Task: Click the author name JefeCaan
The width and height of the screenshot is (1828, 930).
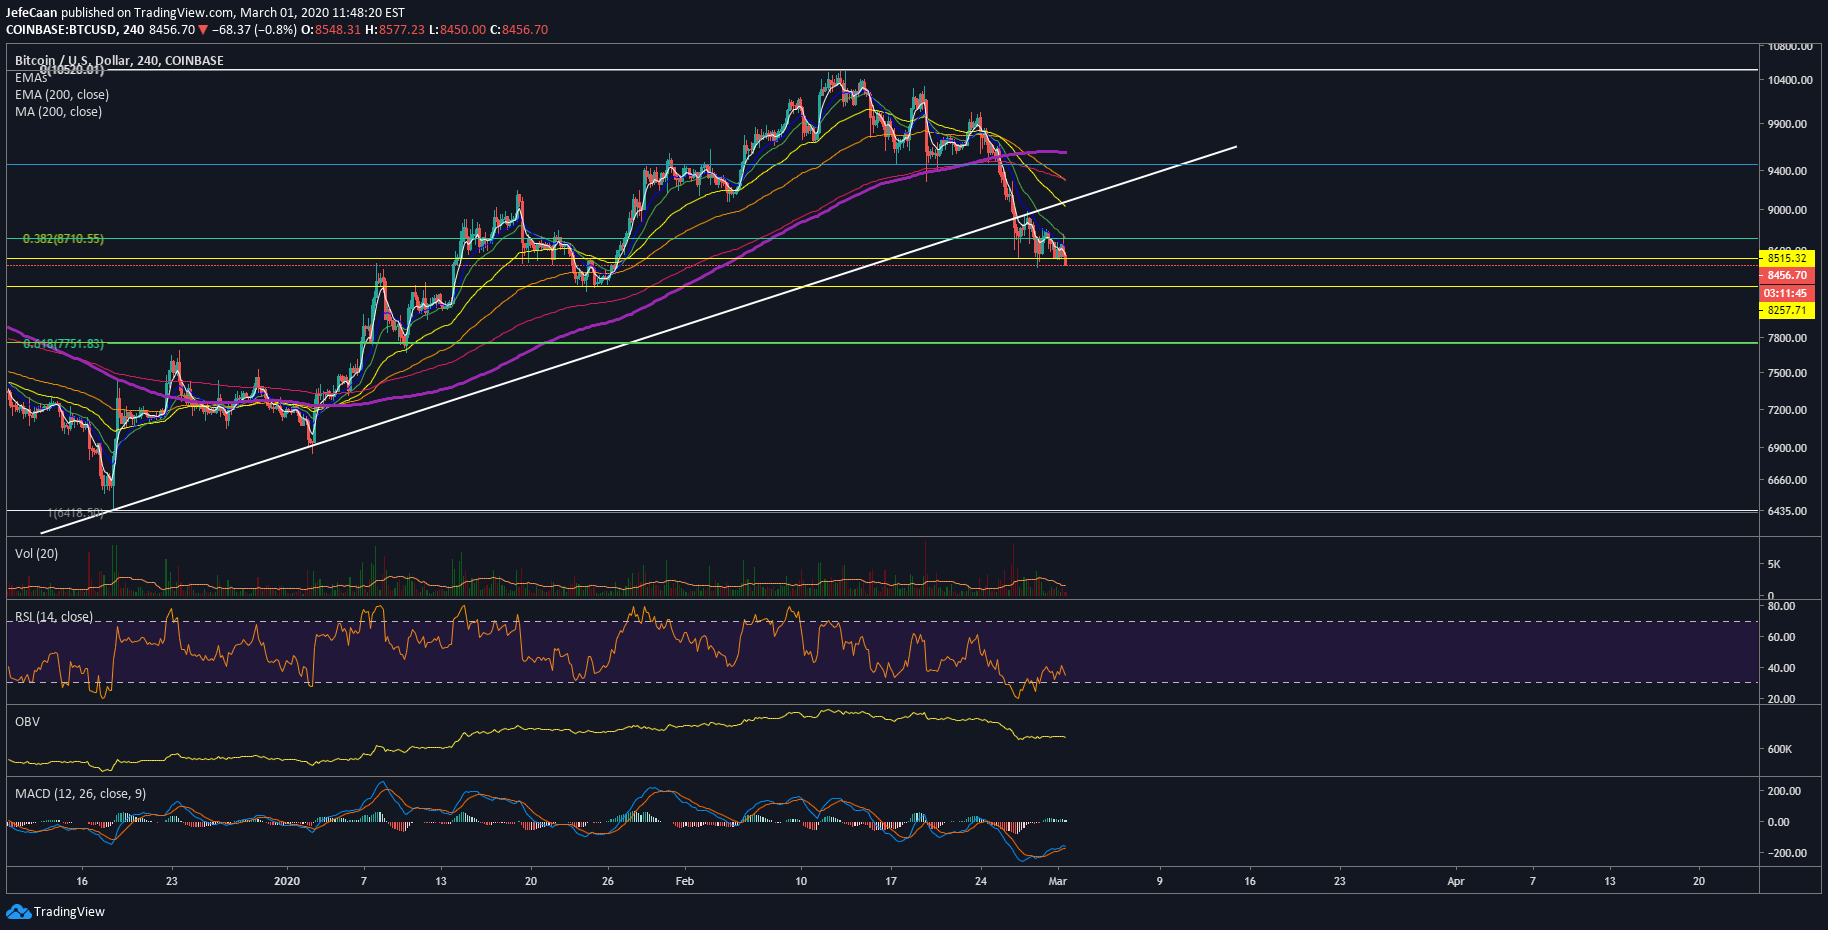Action: (x=32, y=13)
